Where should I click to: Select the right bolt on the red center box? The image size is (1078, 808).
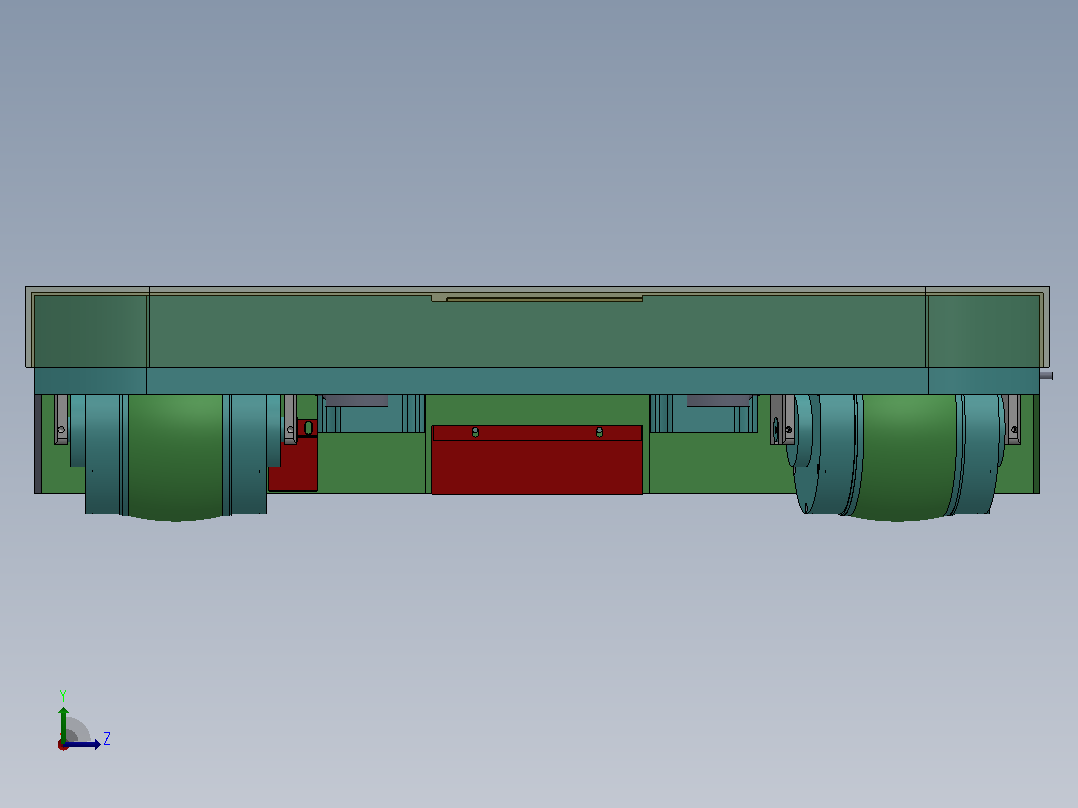tap(600, 432)
